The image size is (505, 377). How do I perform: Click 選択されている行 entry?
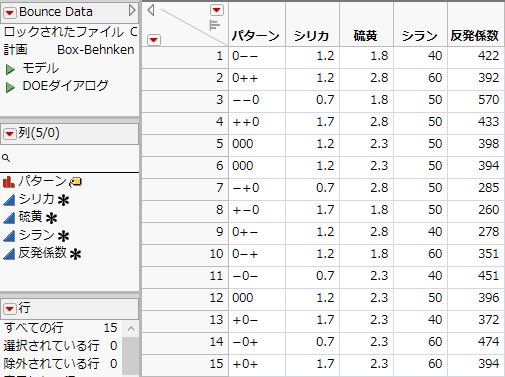[x=61, y=346]
